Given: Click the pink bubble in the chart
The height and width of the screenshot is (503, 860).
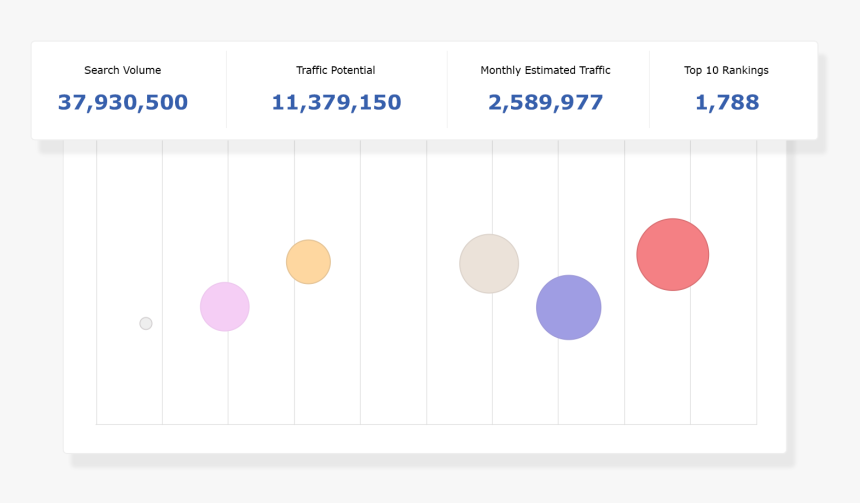Looking at the screenshot, I should pyautogui.click(x=225, y=307).
